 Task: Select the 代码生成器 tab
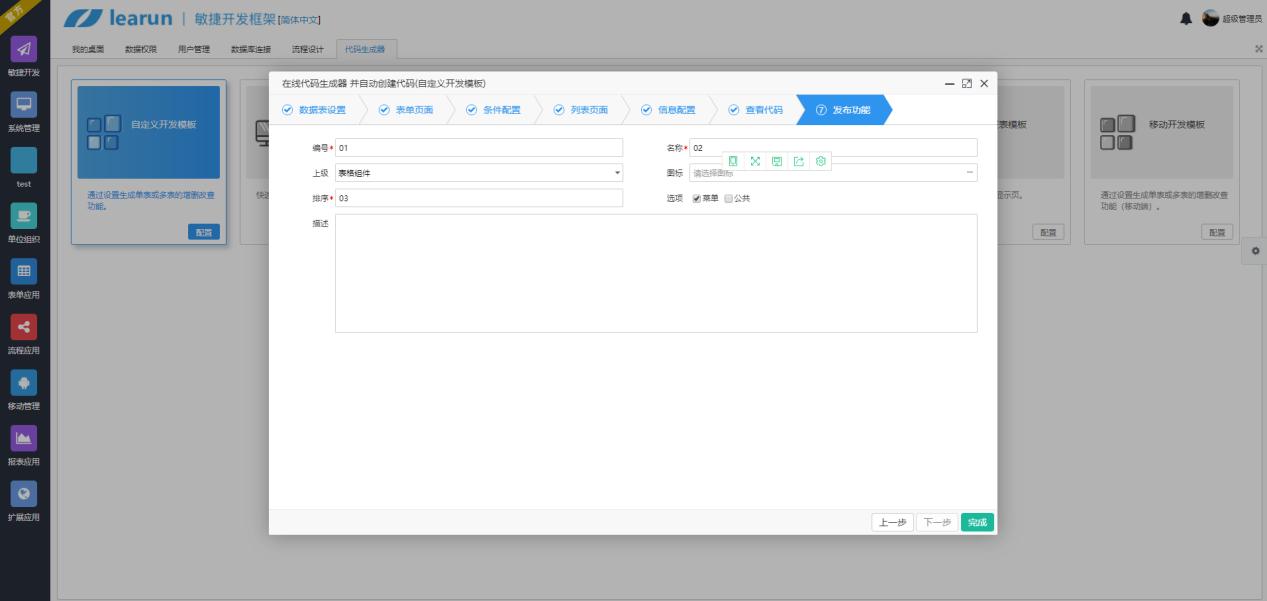[365, 49]
